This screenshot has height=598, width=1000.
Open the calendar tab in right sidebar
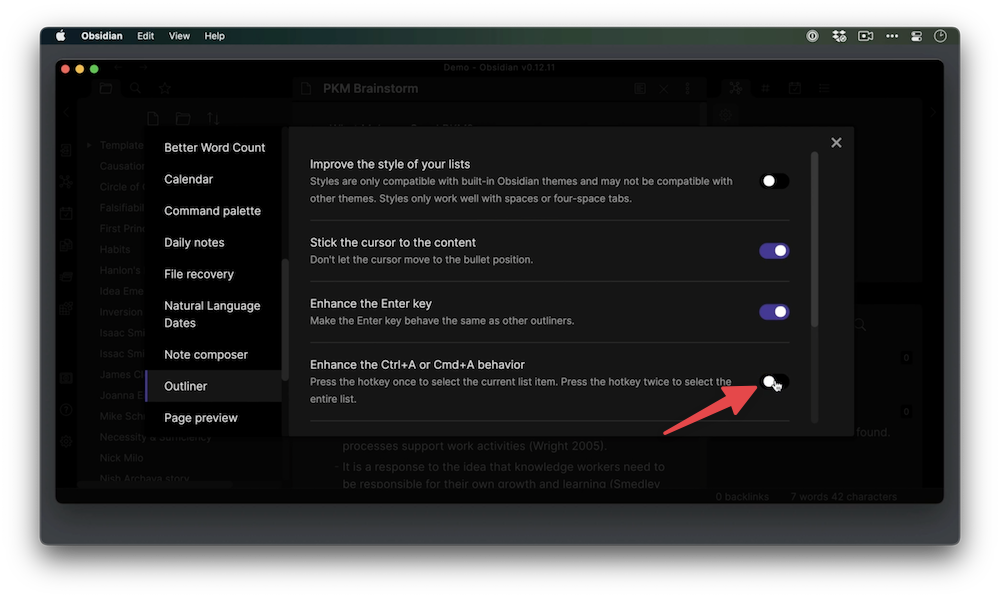(x=795, y=89)
